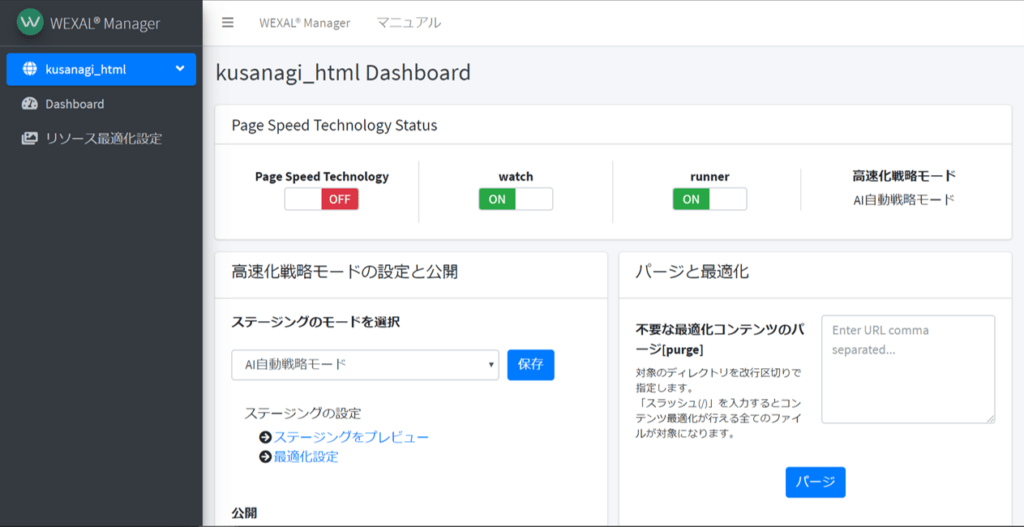Toggle the runner switch off
Image resolution: width=1024 pixels, height=527 pixels.
coord(710,199)
